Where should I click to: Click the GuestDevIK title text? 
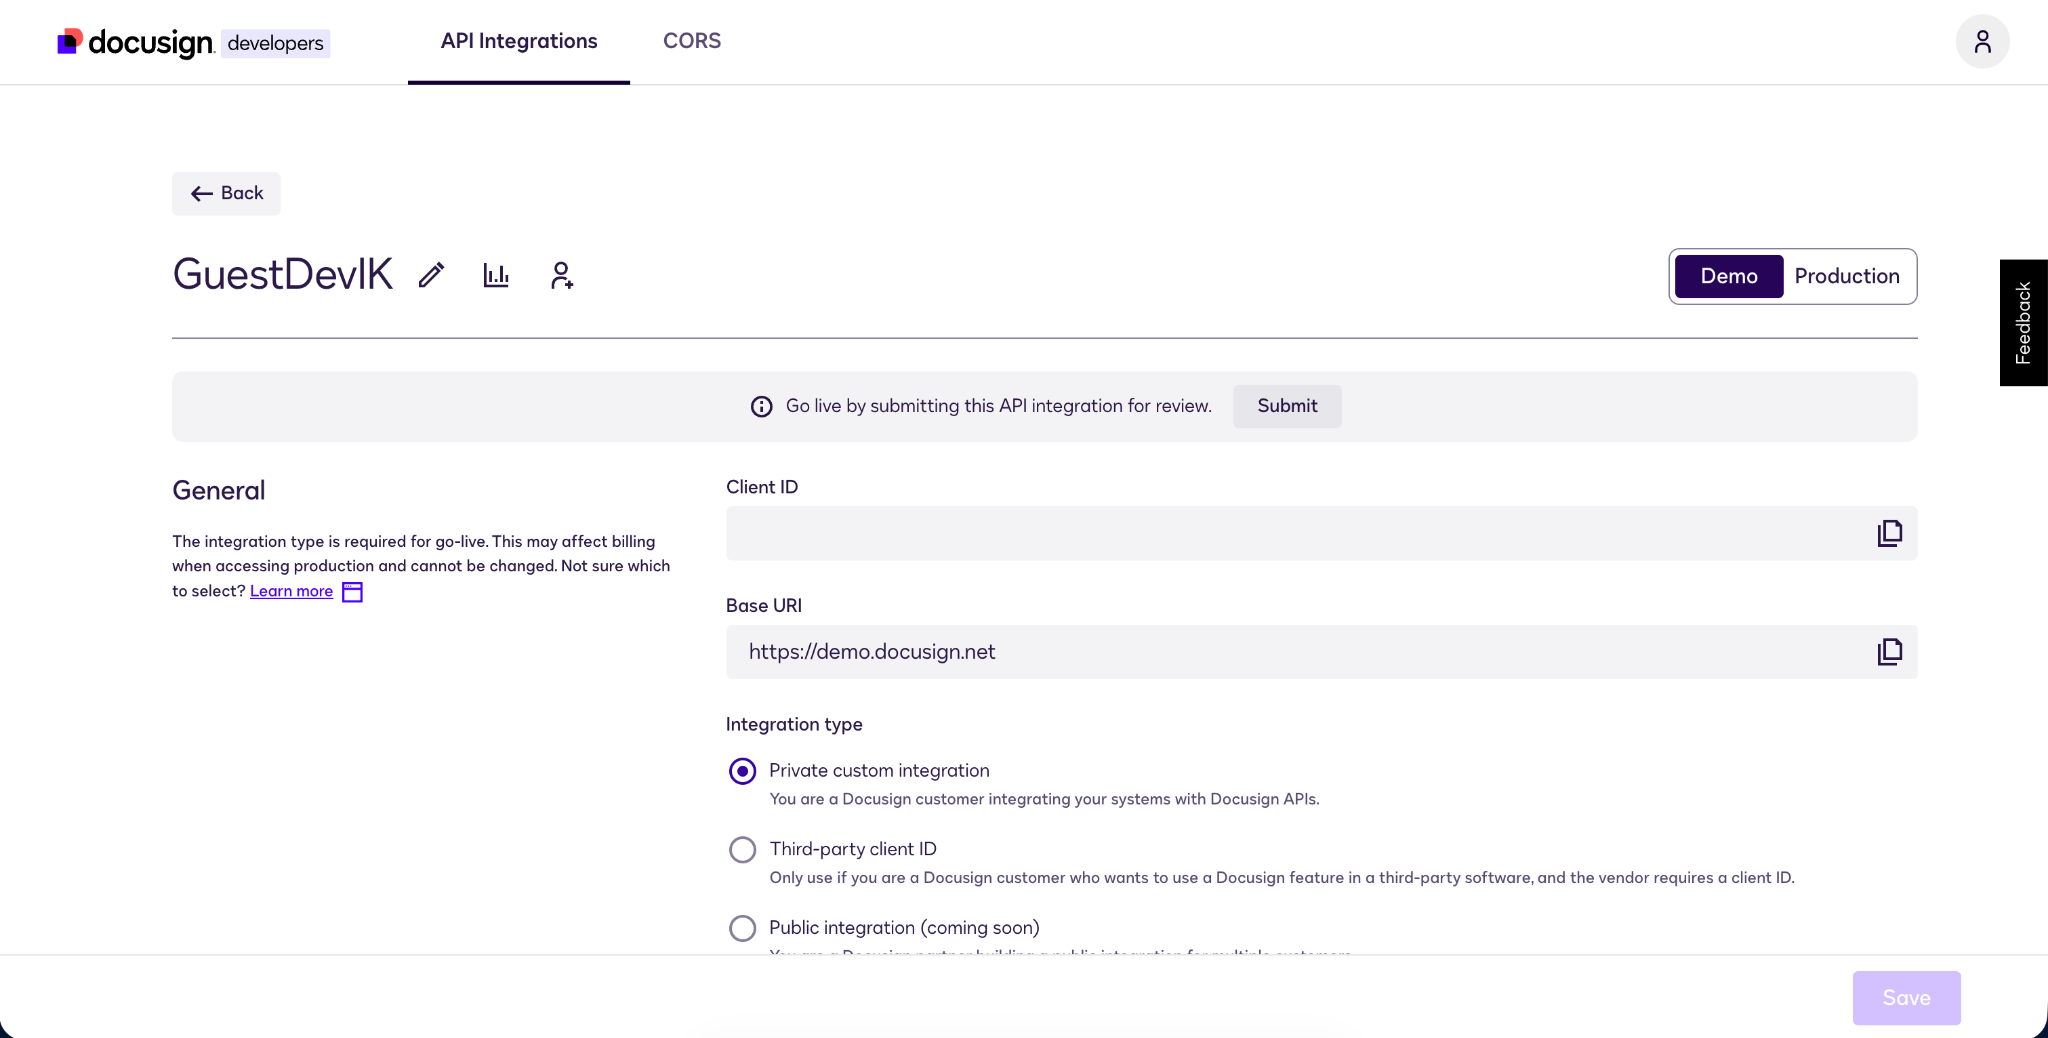click(x=283, y=275)
